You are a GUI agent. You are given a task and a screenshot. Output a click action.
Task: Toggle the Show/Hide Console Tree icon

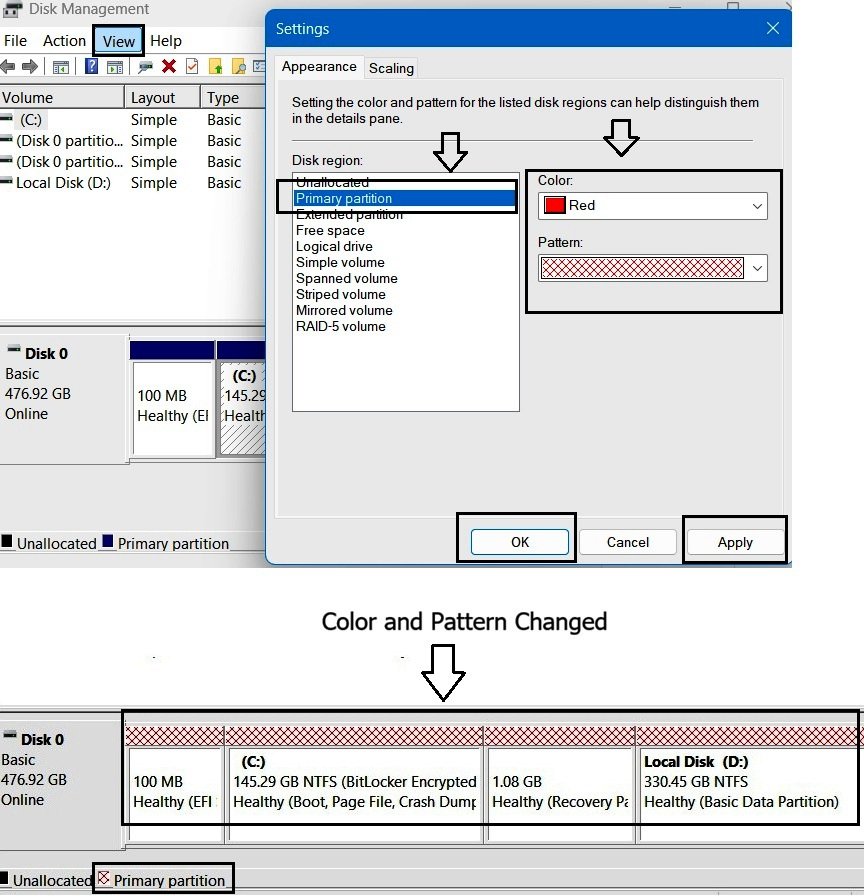pyautogui.click(x=61, y=67)
